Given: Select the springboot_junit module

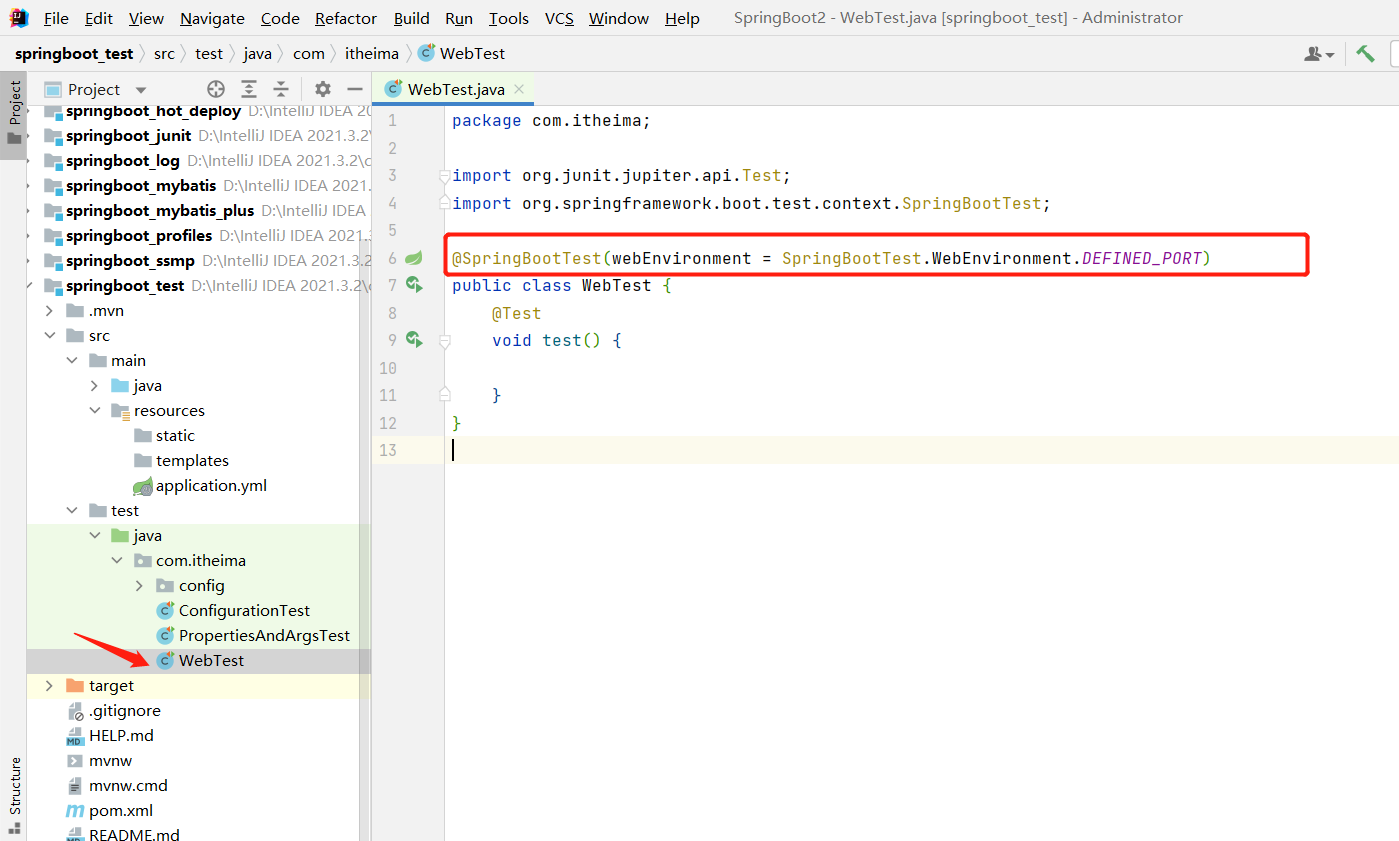Looking at the screenshot, I should click(128, 135).
